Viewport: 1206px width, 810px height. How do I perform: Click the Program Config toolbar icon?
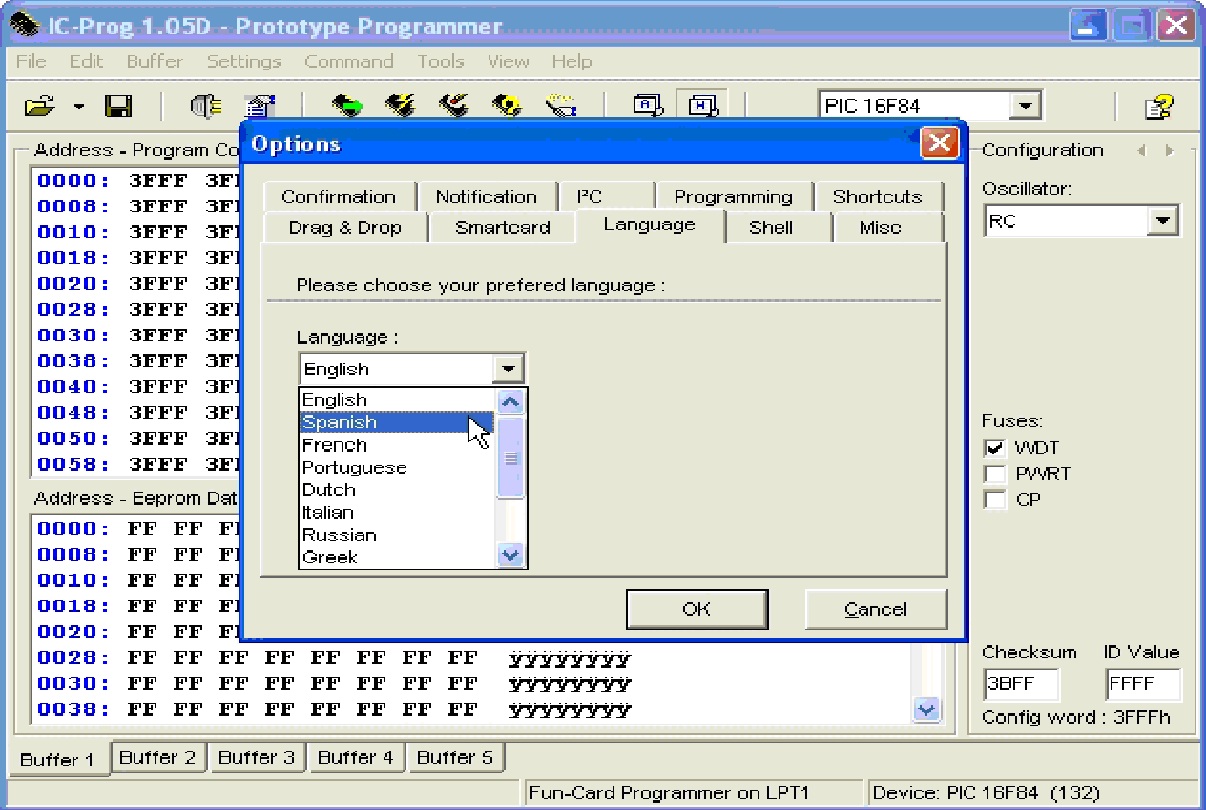[x=454, y=105]
